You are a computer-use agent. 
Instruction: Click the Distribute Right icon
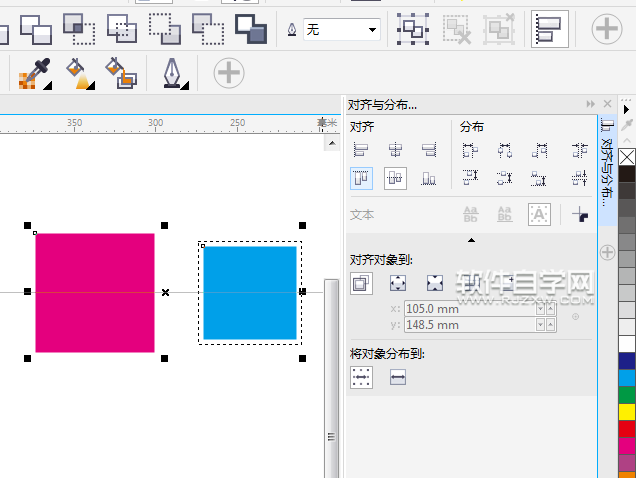[x=539, y=150]
